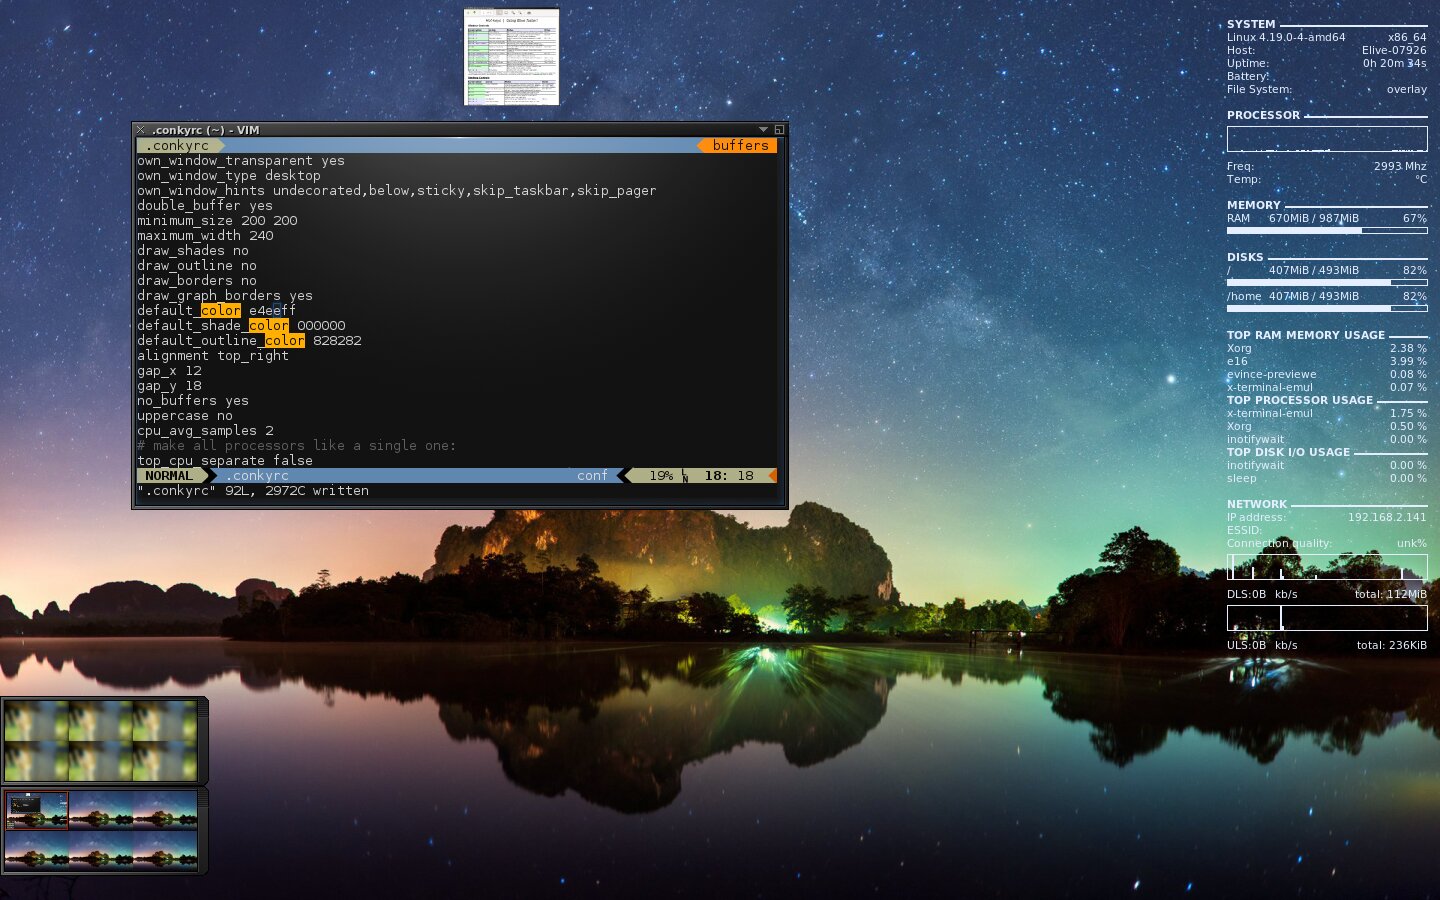The width and height of the screenshot is (1440, 900).
Task: Place cursor on 'own_window_type desktop' line
Action: [229, 176]
